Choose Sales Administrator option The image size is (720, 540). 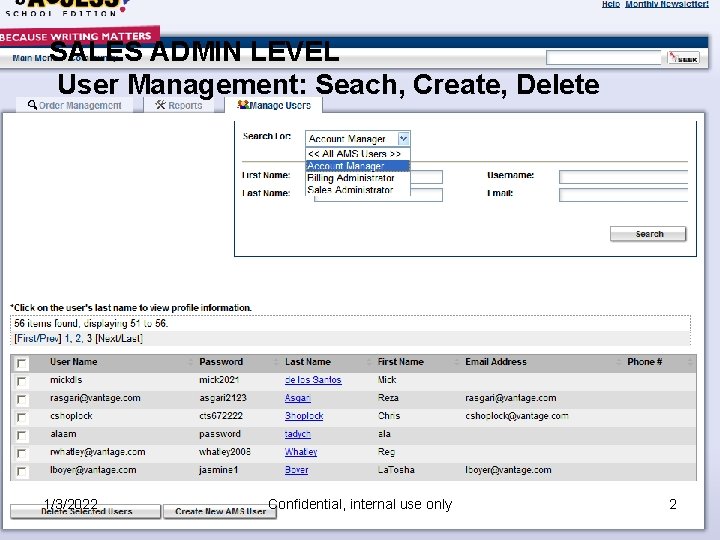[358, 190]
